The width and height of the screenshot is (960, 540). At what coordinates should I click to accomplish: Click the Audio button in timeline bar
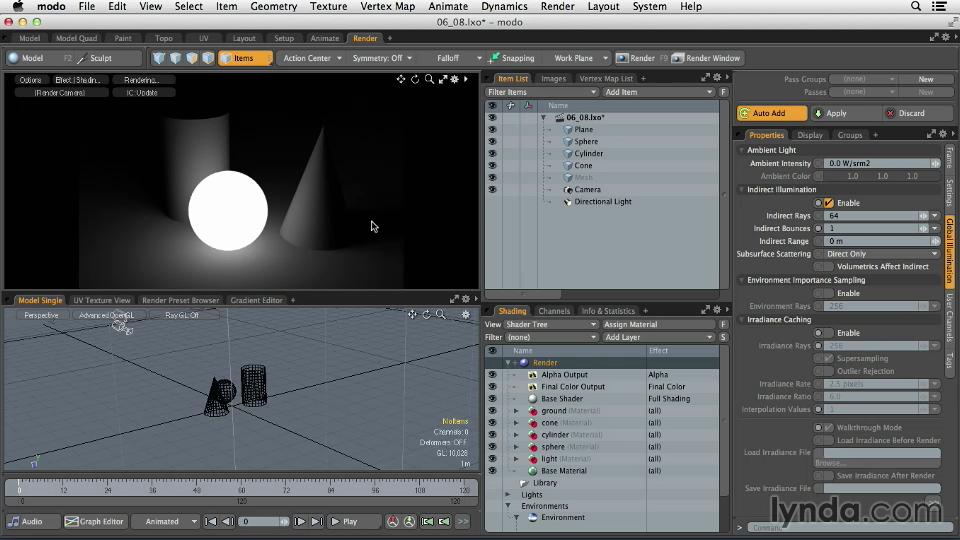click(26, 521)
